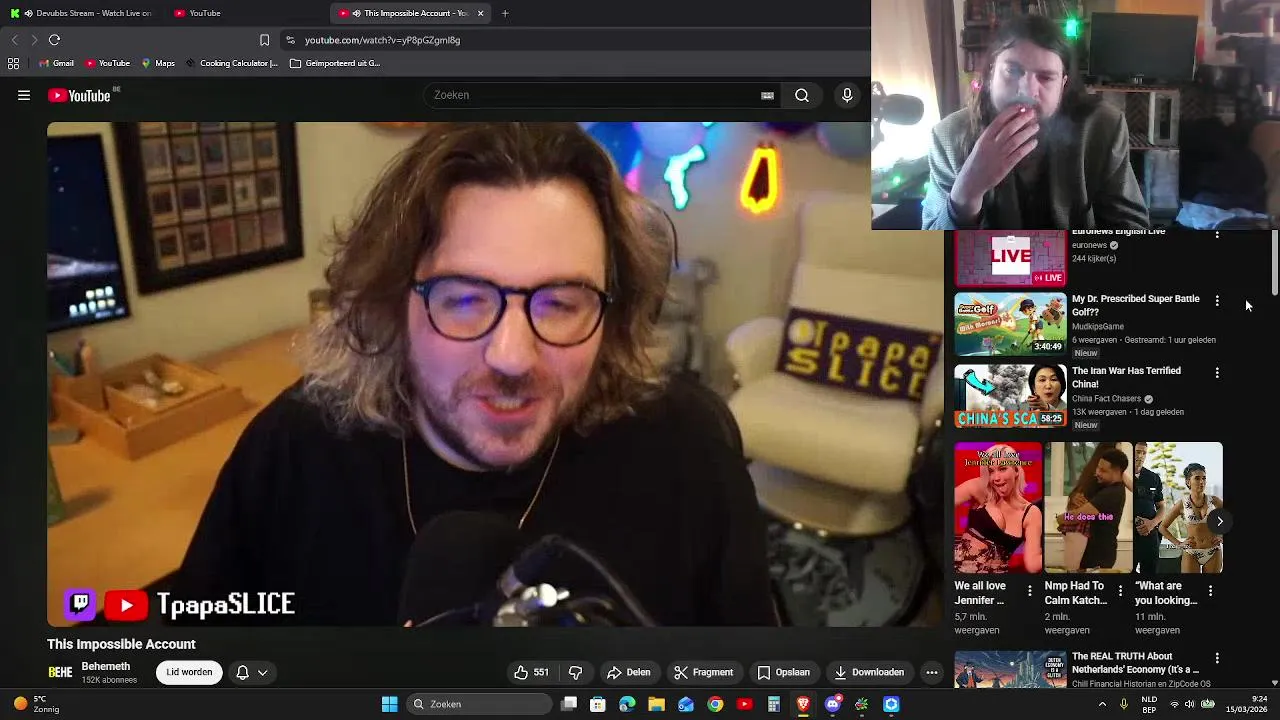Open the Cooking Calculator bookmark
This screenshot has width=1280, height=720.
[x=231, y=63]
